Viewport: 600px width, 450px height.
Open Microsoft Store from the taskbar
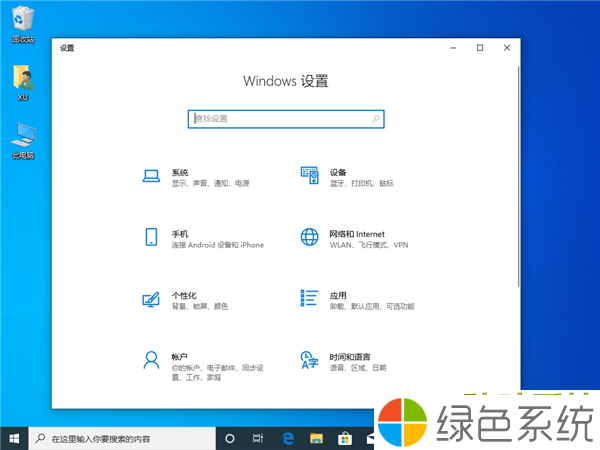(345, 439)
